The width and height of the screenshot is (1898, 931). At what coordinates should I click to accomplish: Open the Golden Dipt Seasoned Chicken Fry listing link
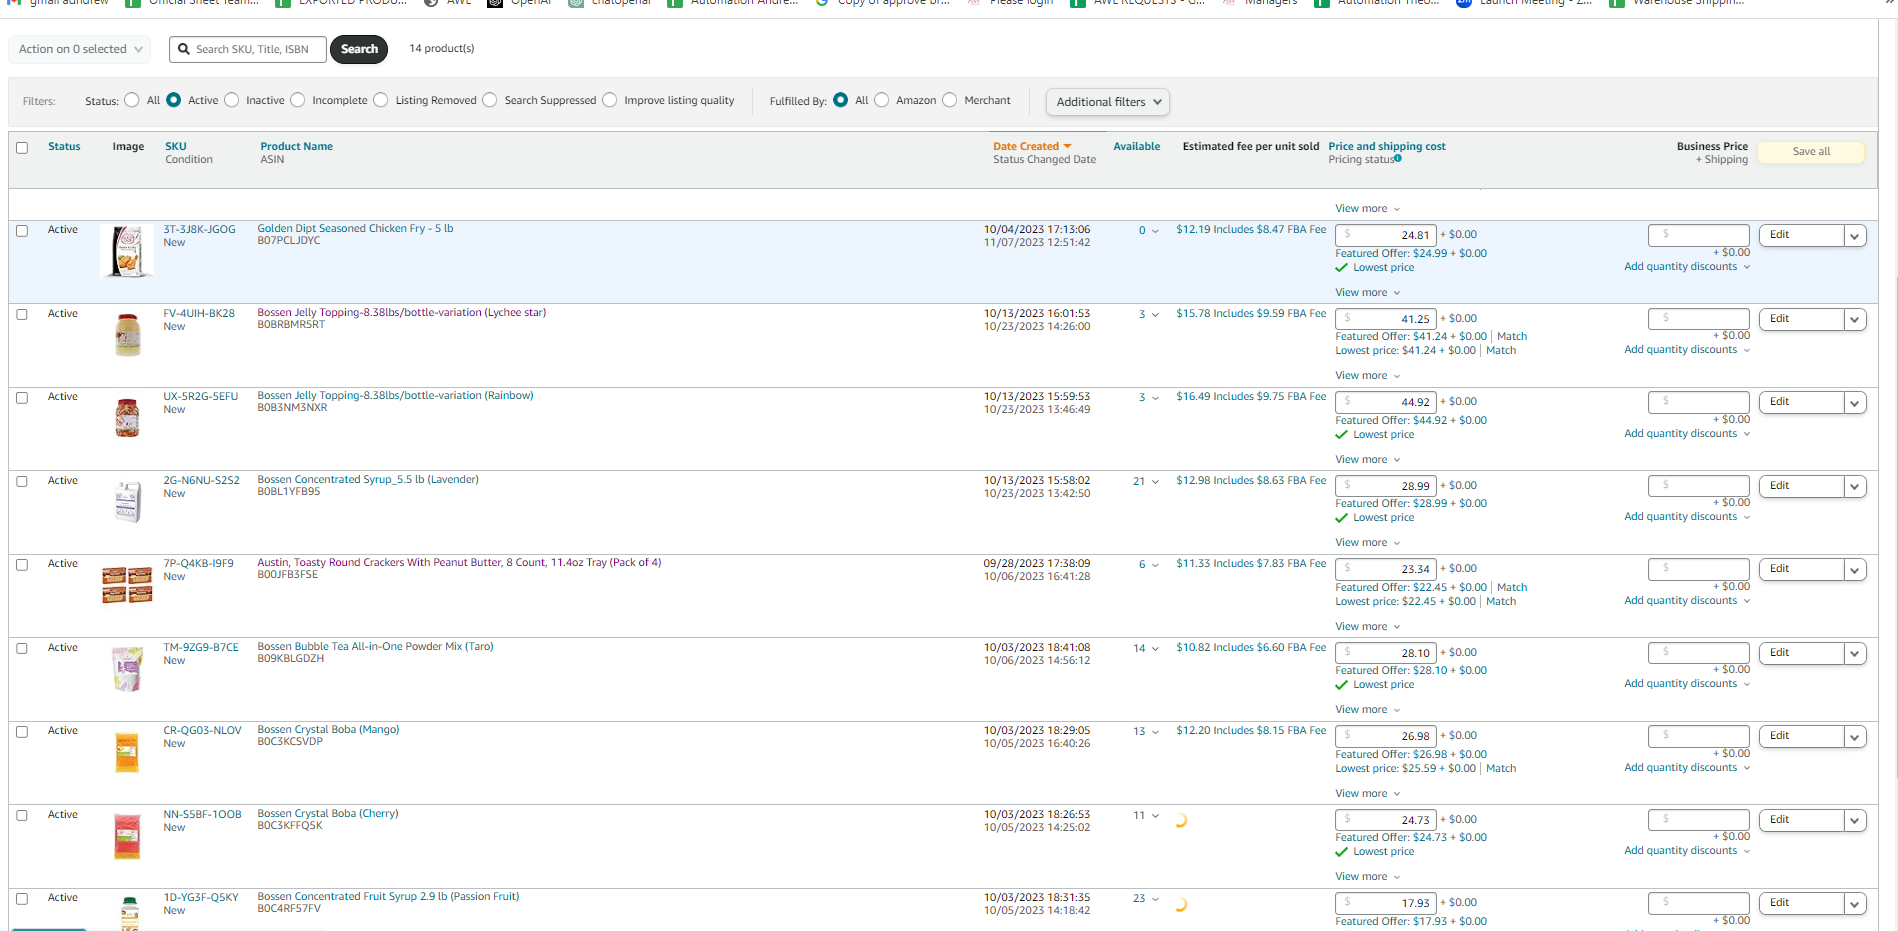coord(355,228)
